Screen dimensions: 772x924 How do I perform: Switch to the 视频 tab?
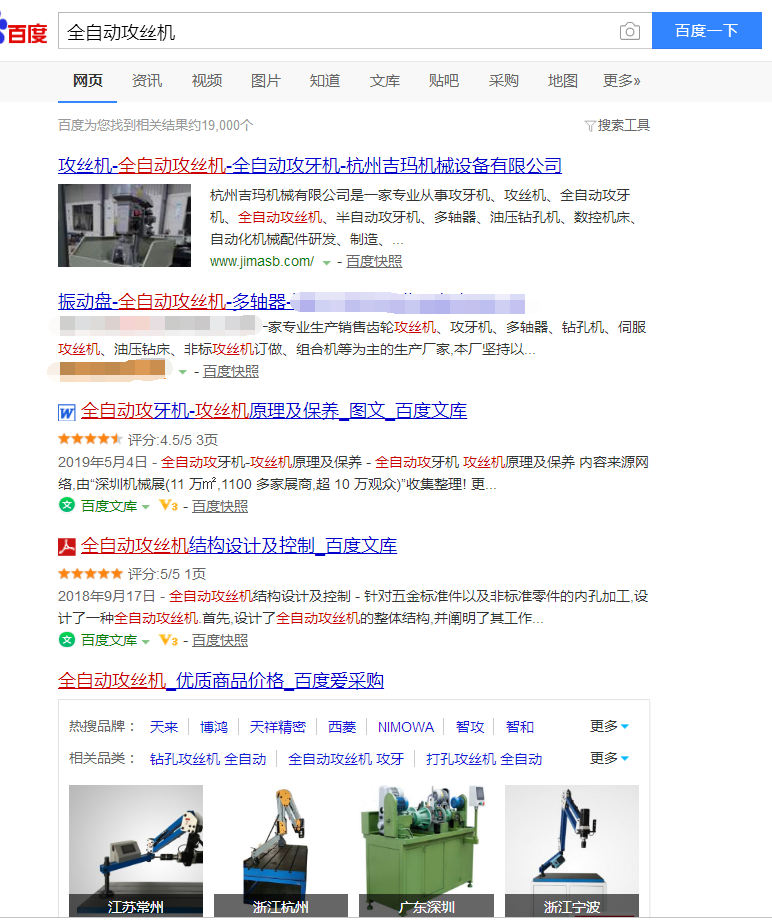point(206,81)
